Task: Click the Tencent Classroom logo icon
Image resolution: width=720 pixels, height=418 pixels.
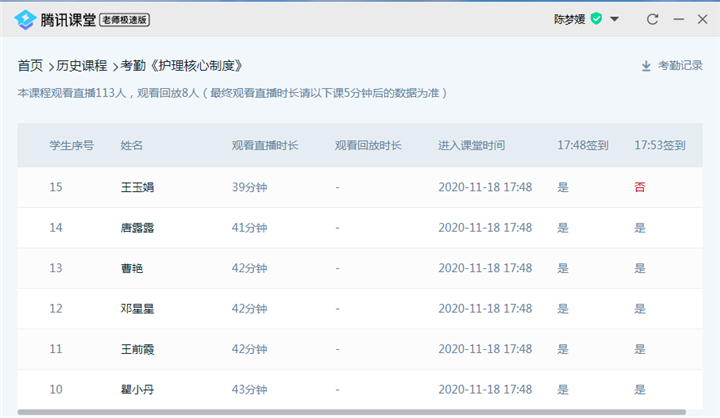Action: [x=25, y=20]
